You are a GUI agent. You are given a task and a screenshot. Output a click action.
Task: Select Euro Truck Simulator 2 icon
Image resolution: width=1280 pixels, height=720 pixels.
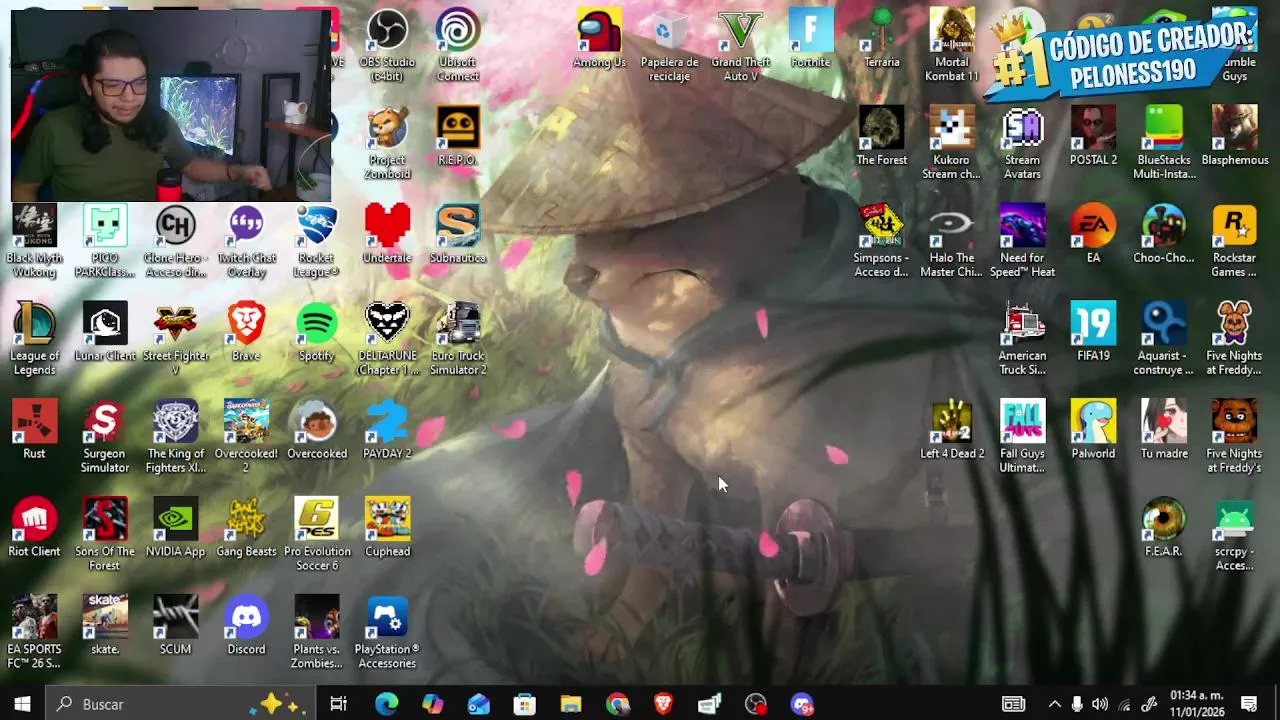click(458, 338)
